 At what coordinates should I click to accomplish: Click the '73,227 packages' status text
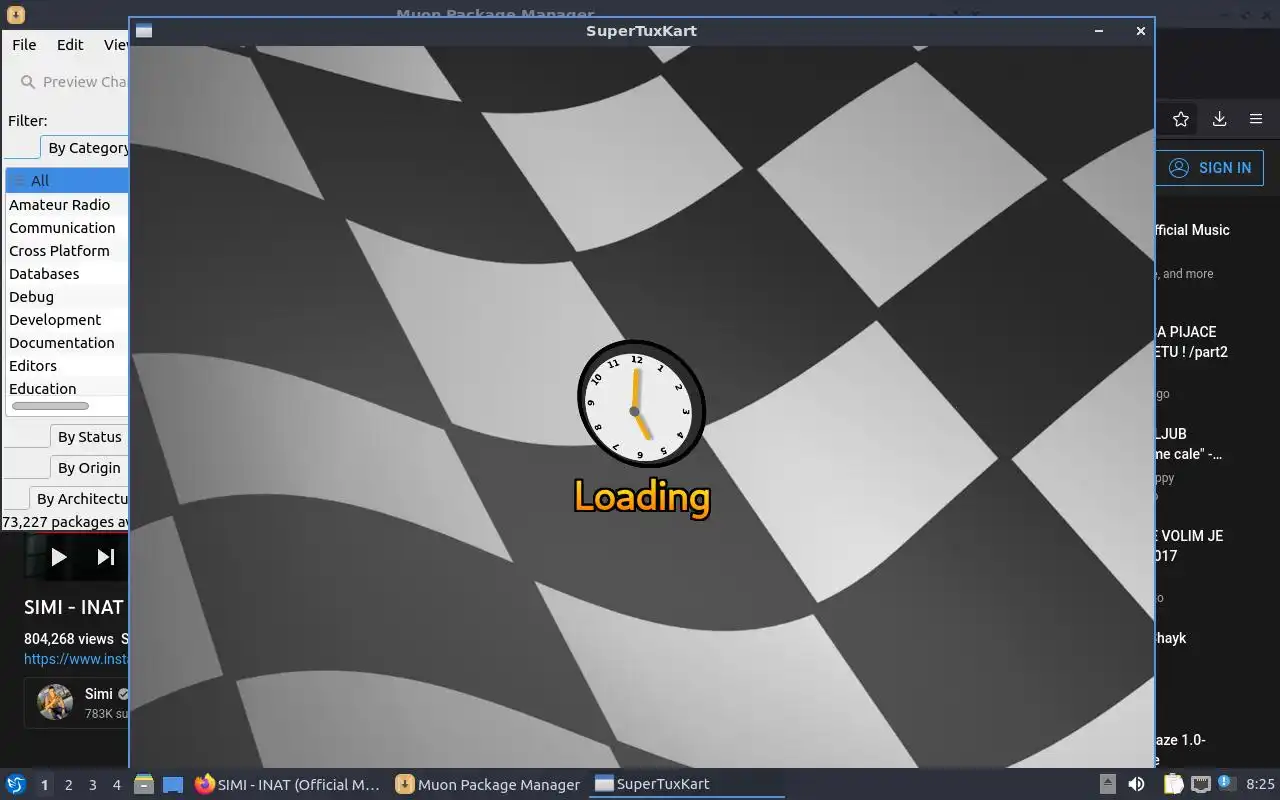65,522
